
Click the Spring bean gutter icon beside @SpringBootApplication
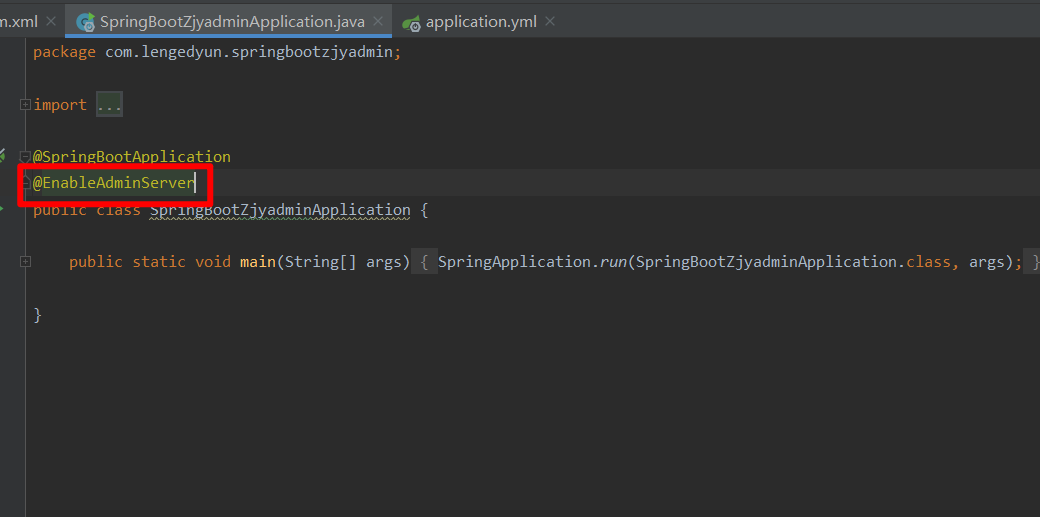pyautogui.click(x=2, y=155)
